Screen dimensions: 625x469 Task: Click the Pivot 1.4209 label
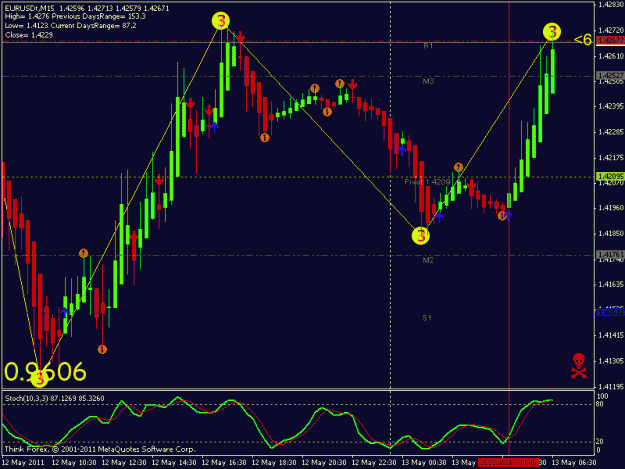click(427, 182)
